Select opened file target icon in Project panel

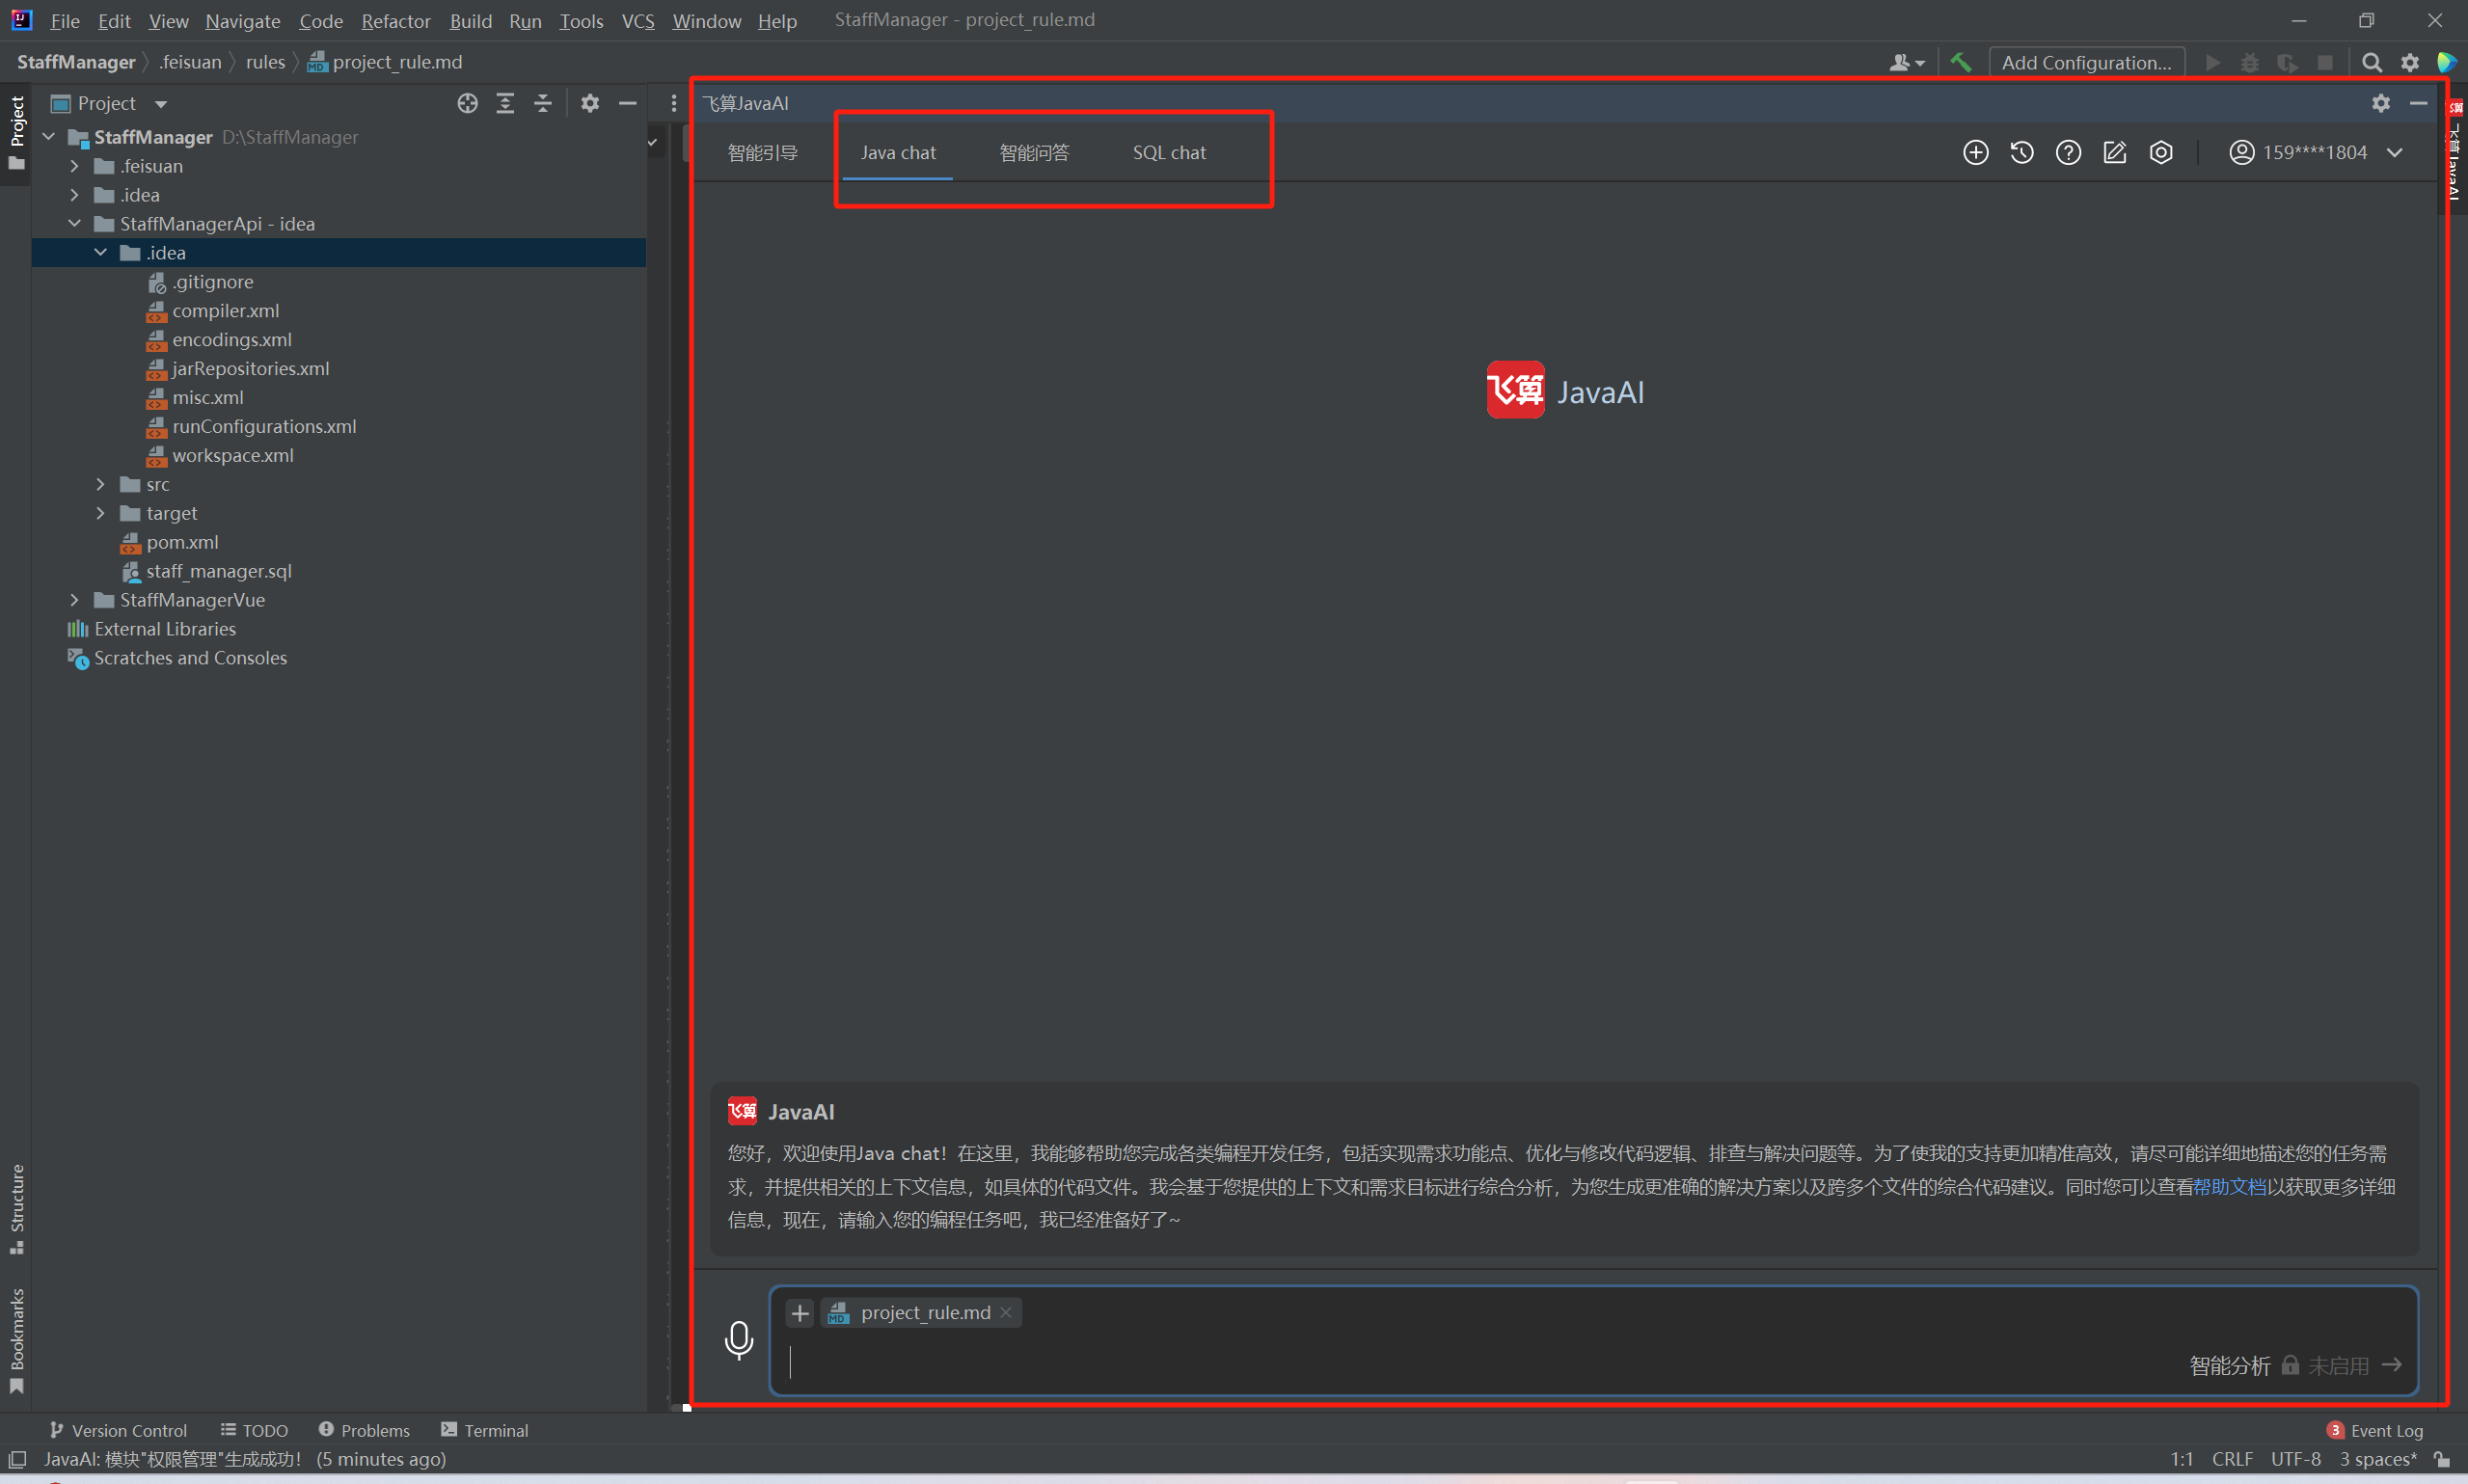tap(467, 103)
